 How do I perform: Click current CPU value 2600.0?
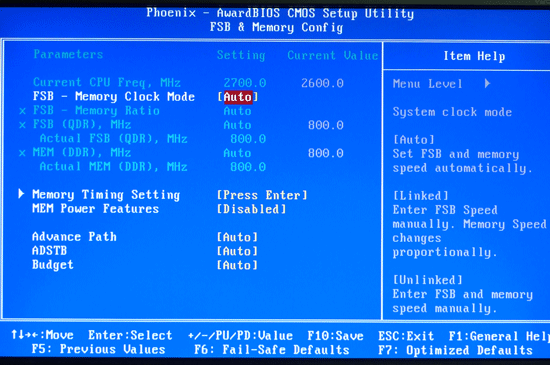coord(322,83)
